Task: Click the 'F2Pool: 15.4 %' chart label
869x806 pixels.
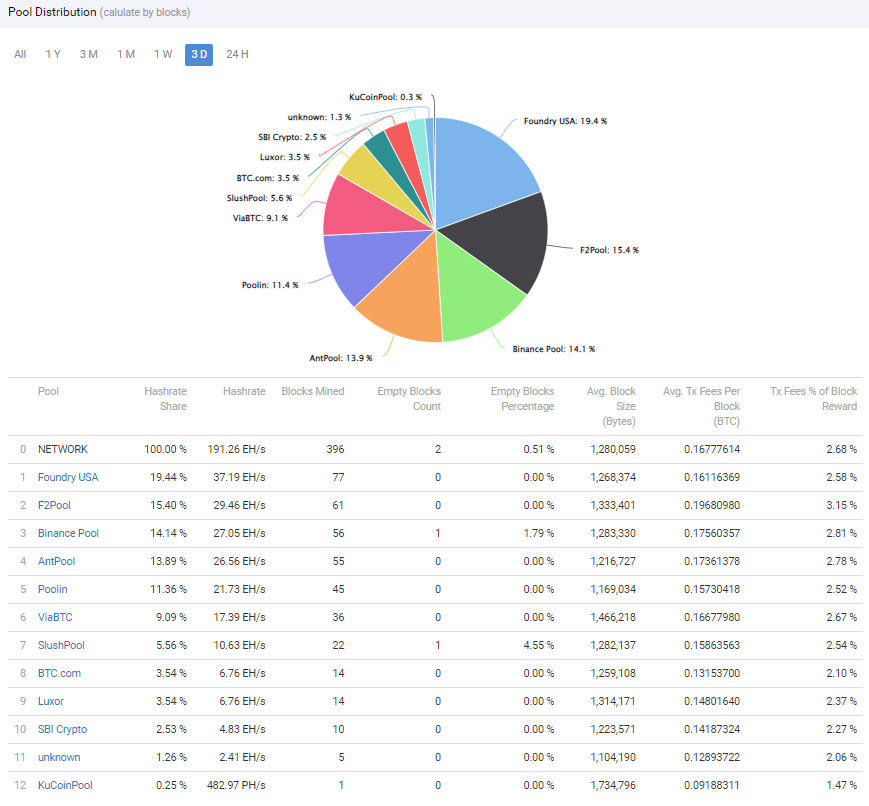Action: click(609, 250)
